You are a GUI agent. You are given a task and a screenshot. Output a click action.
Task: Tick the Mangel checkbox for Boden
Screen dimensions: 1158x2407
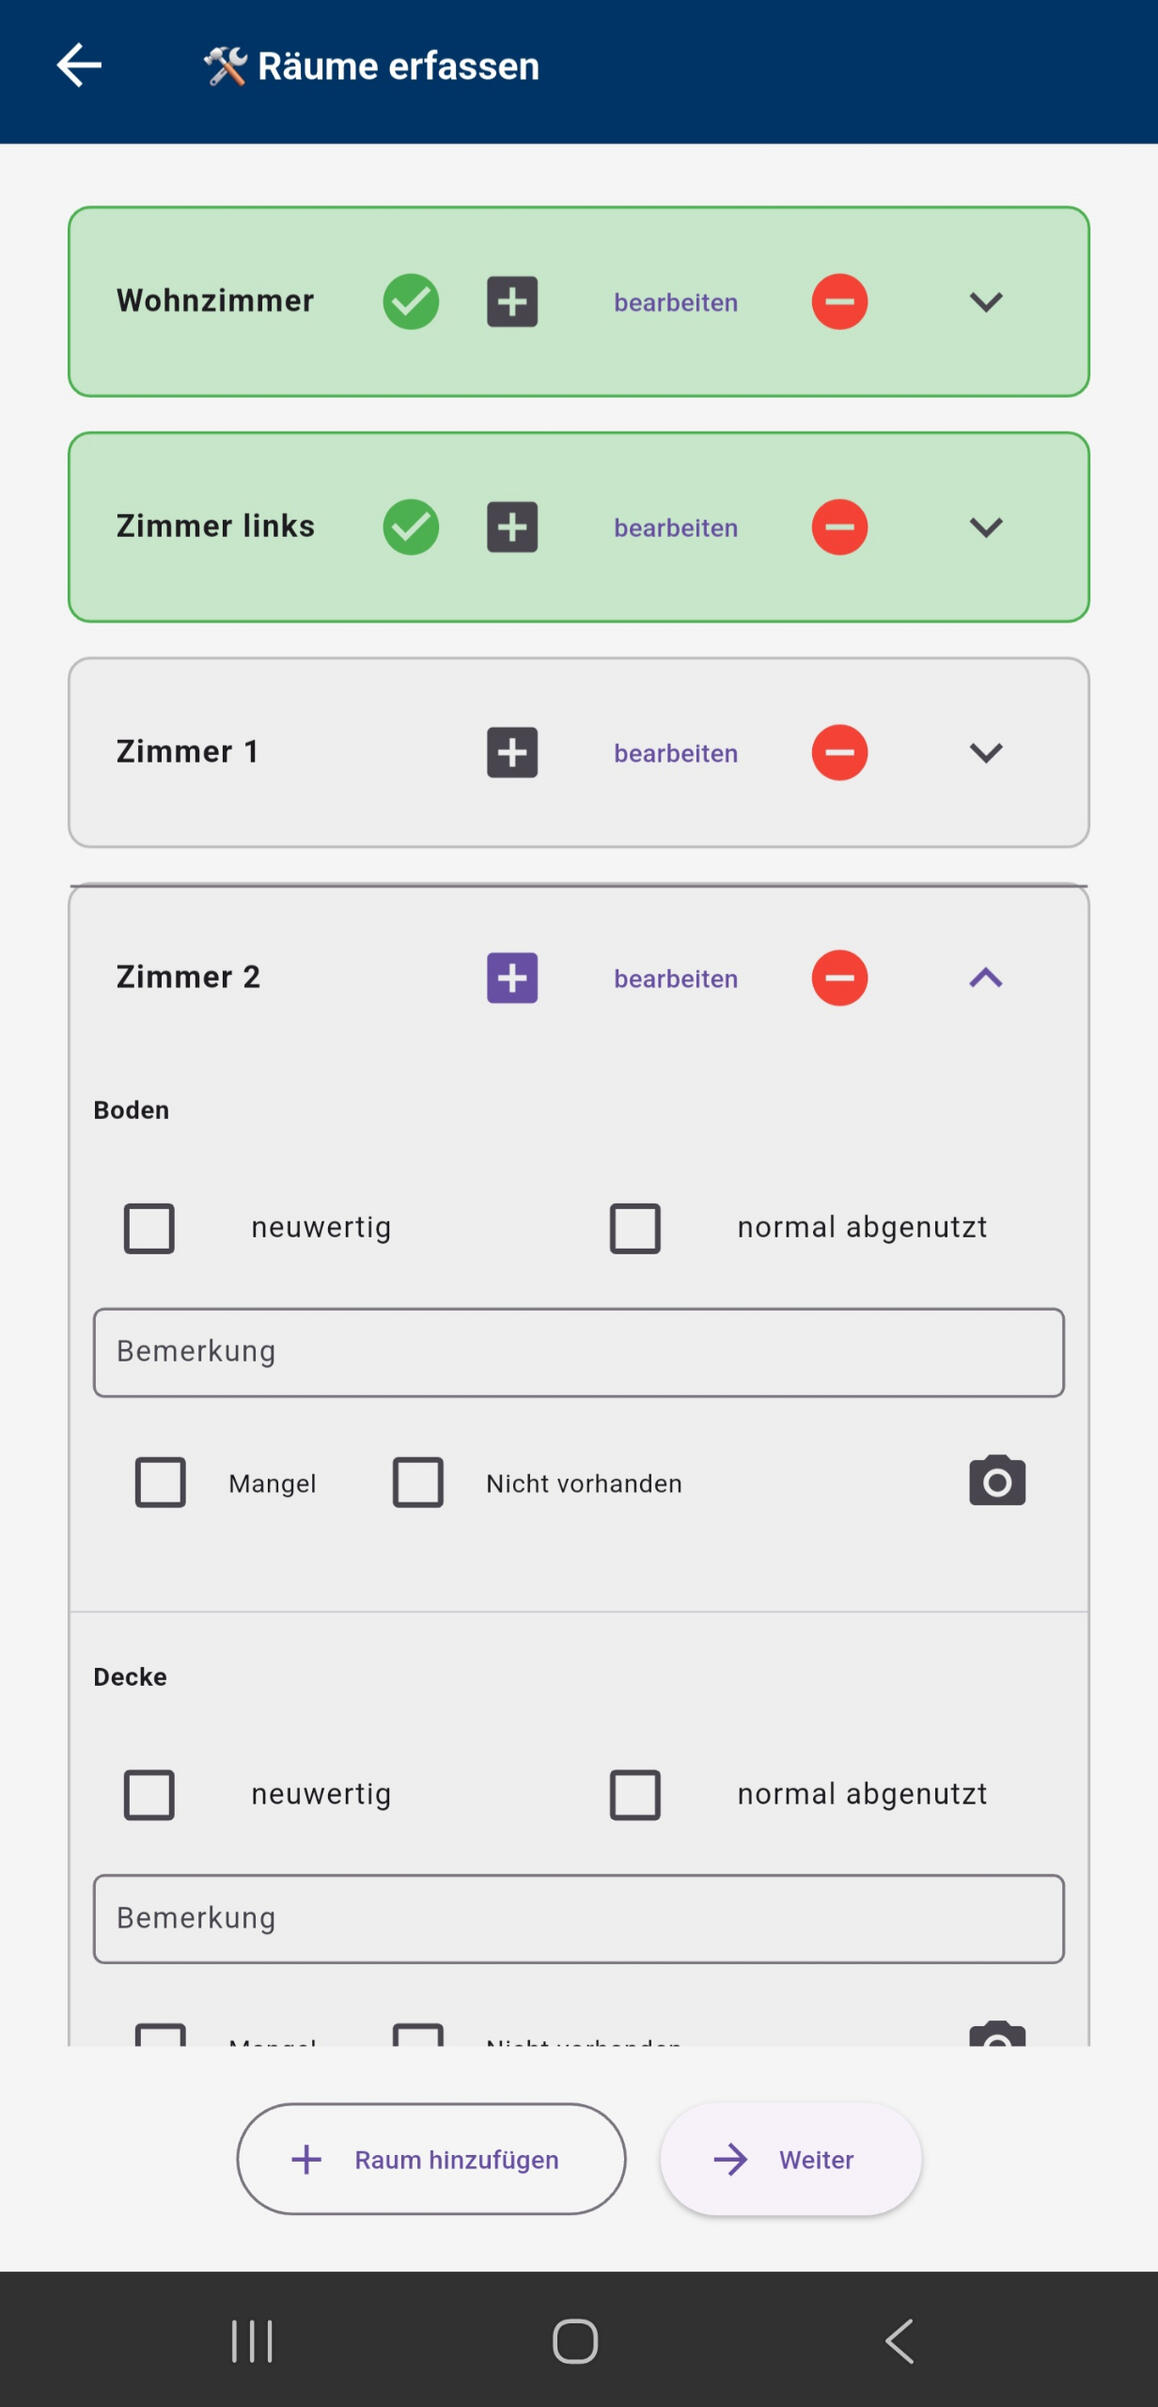160,1482
